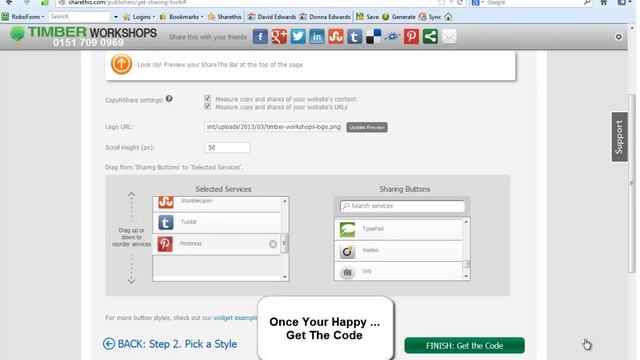Click the Pinterest share icon in top bar
Screen dimensions: 640x360
point(411,37)
